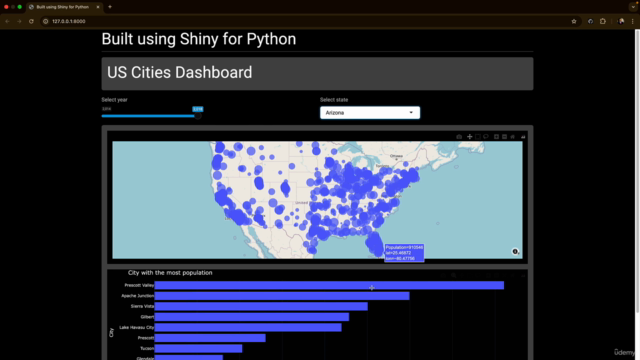640x360 pixels.
Task: Zoom out on the map using modebar
Action: point(504,137)
